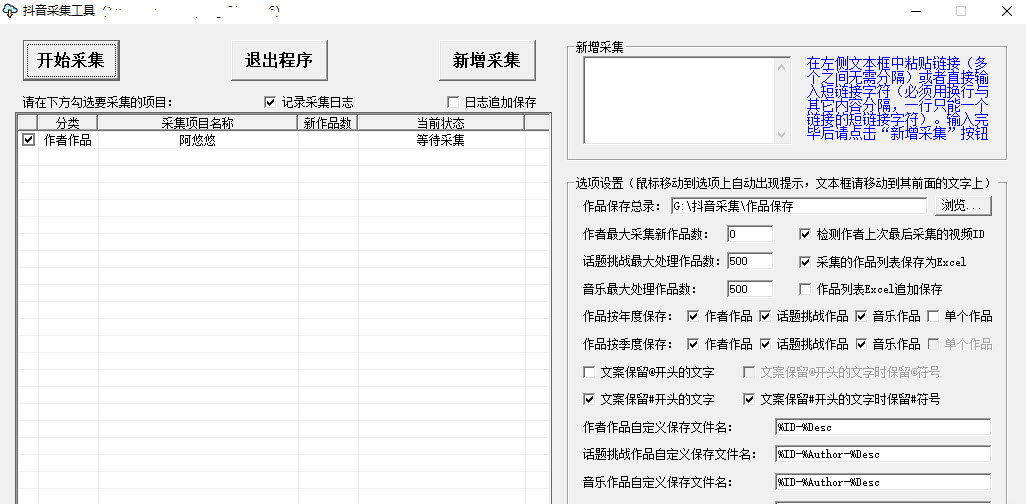The height and width of the screenshot is (504, 1026).
Task: Click the 开始采集 button
Action: click(71, 60)
